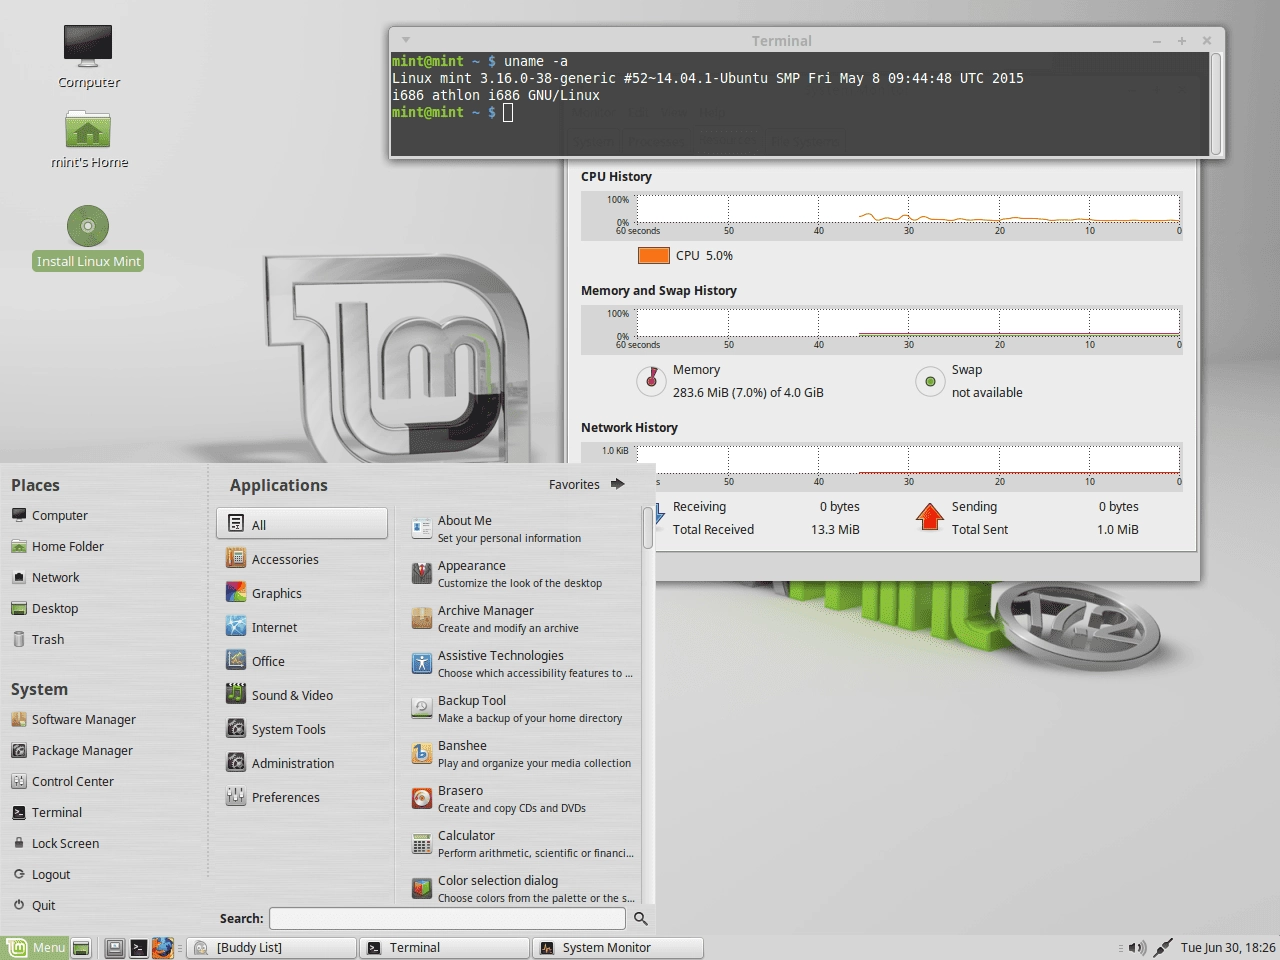The width and height of the screenshot is (1280, 960).
Task: Open About Me from applications list
Action: [524, 528]
